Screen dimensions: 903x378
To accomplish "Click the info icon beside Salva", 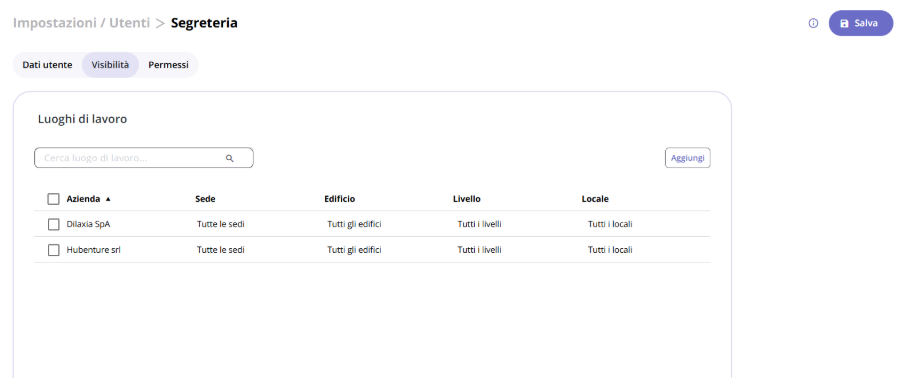I will [x=813, y=24].
